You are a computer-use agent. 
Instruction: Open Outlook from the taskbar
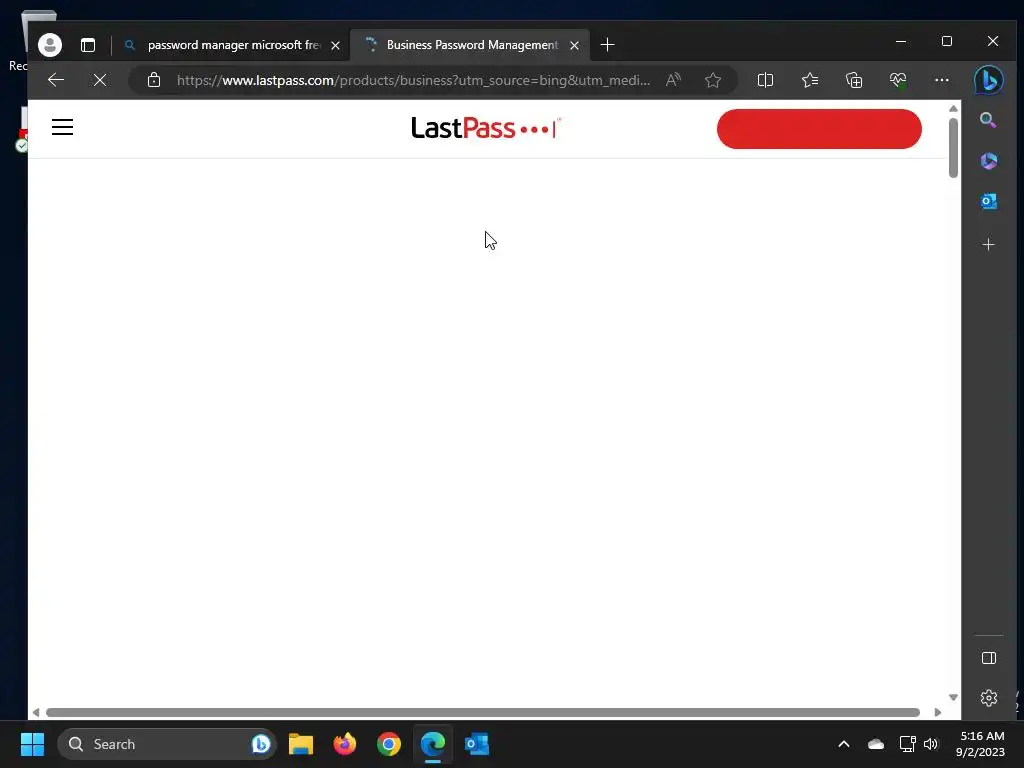click(x=477, y=744)
